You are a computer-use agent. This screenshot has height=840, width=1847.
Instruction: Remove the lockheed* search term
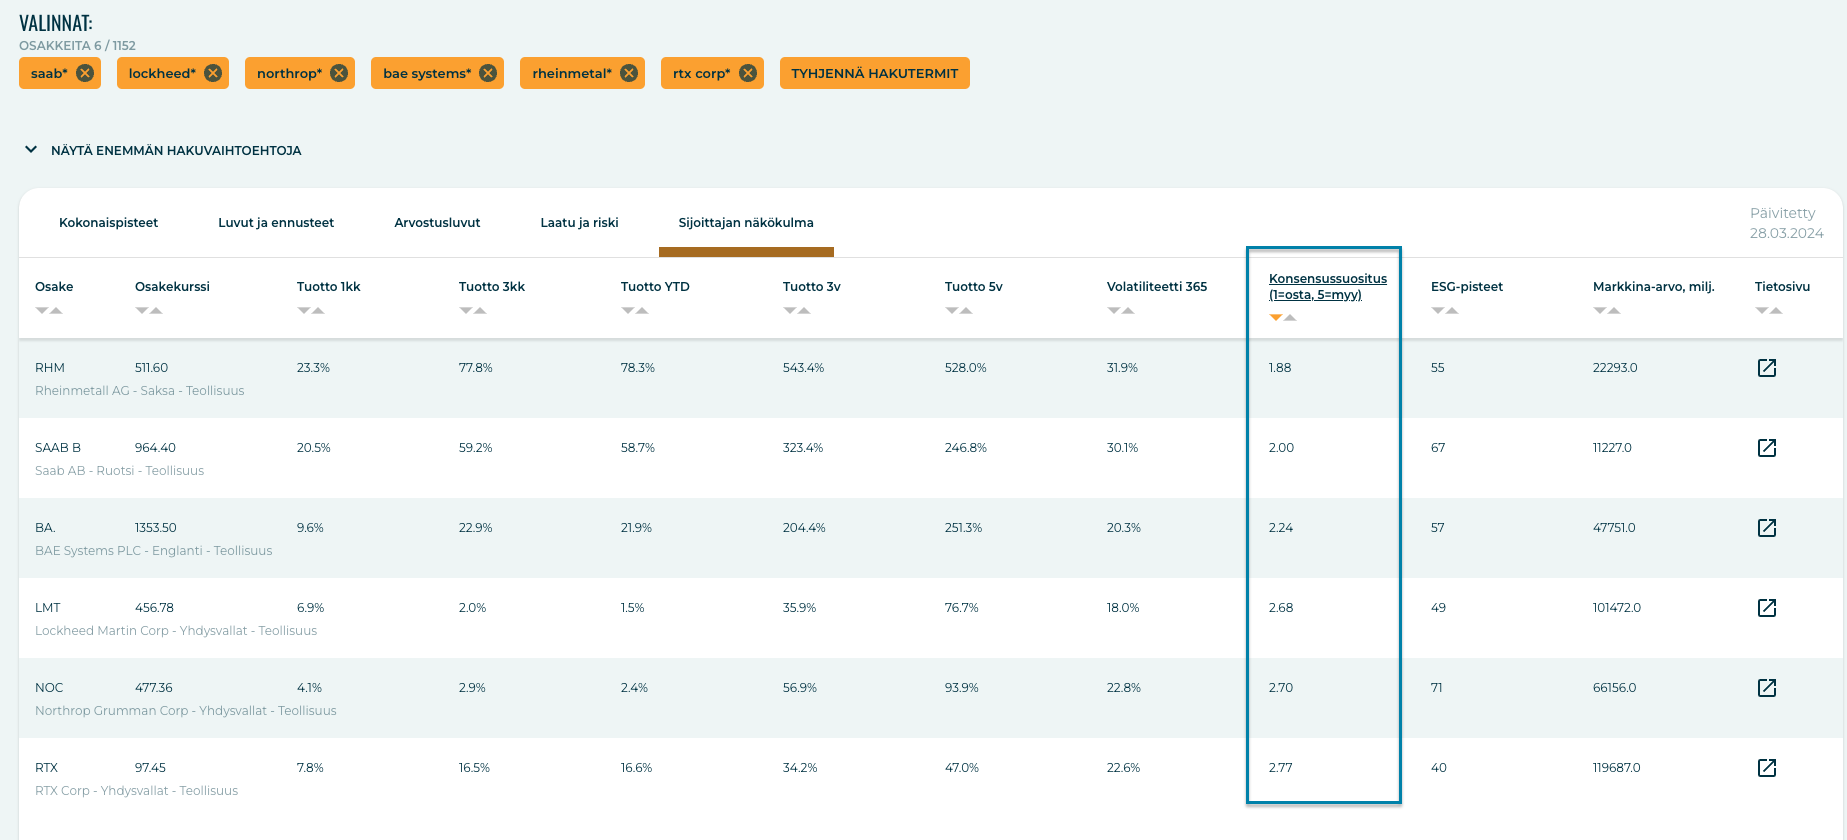(213, 73)
